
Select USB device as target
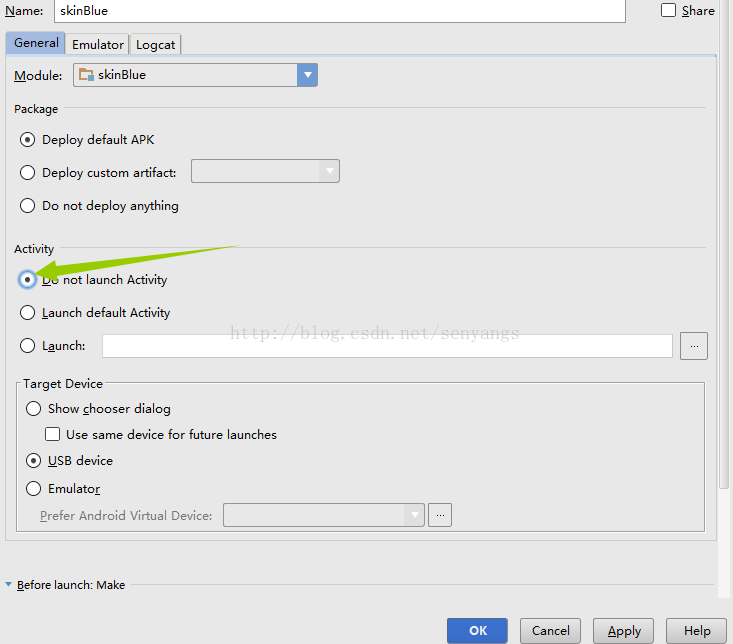coord(33,461)
